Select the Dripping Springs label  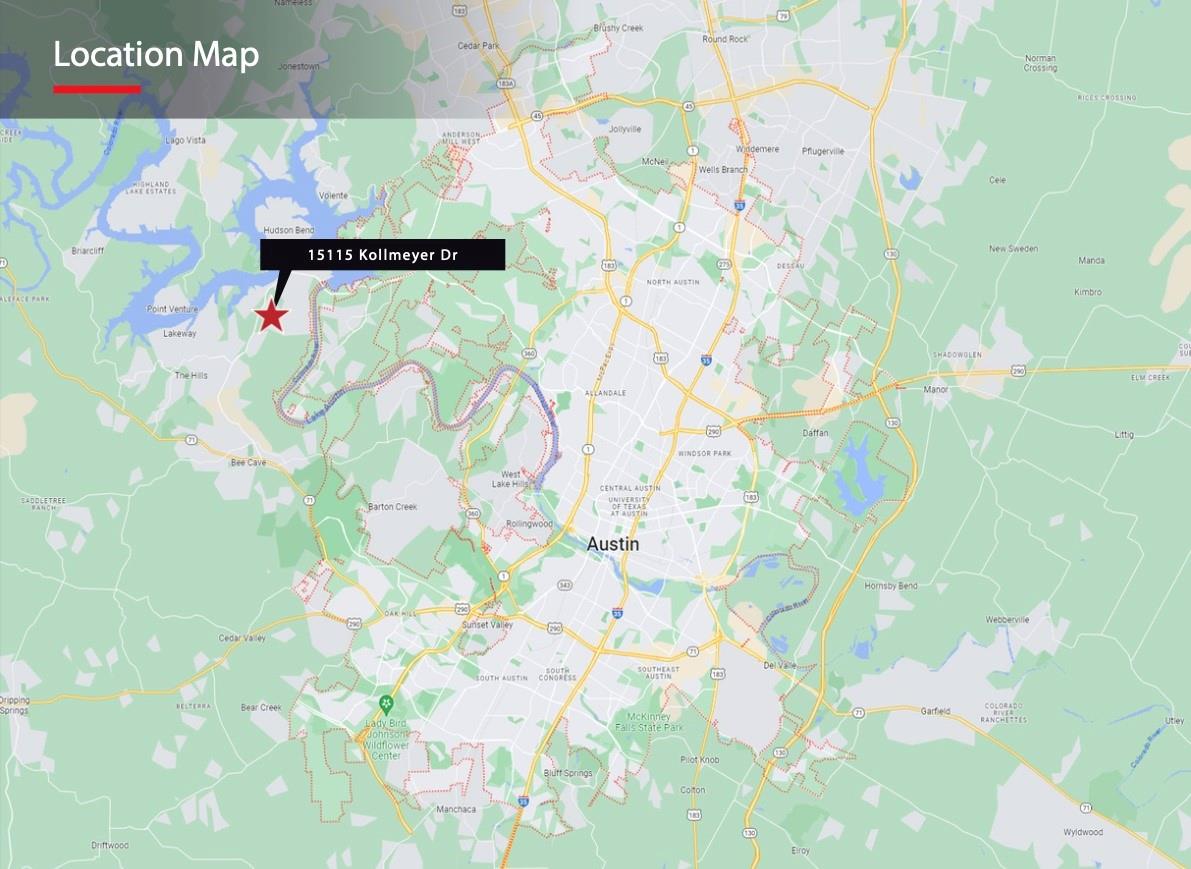coord(14,705)
